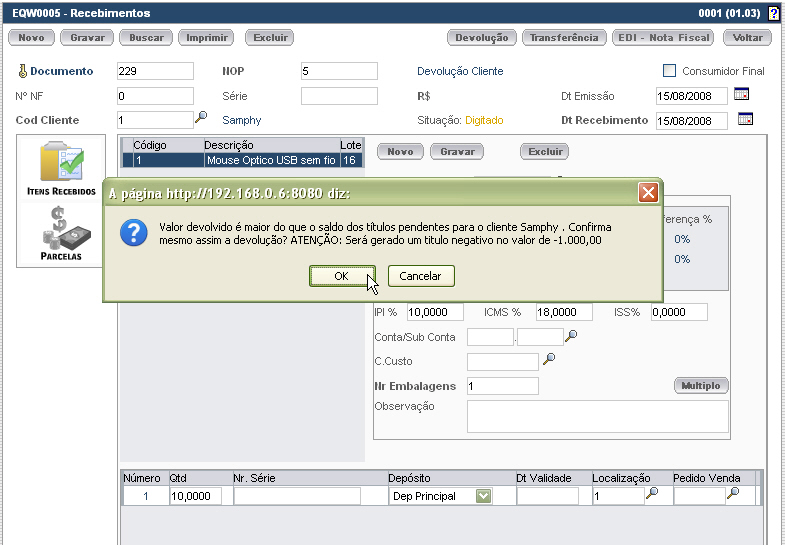Screen dimensions: 785x545
Task: Click the C.Custo search magnifier
Action: tap(548, 360)
